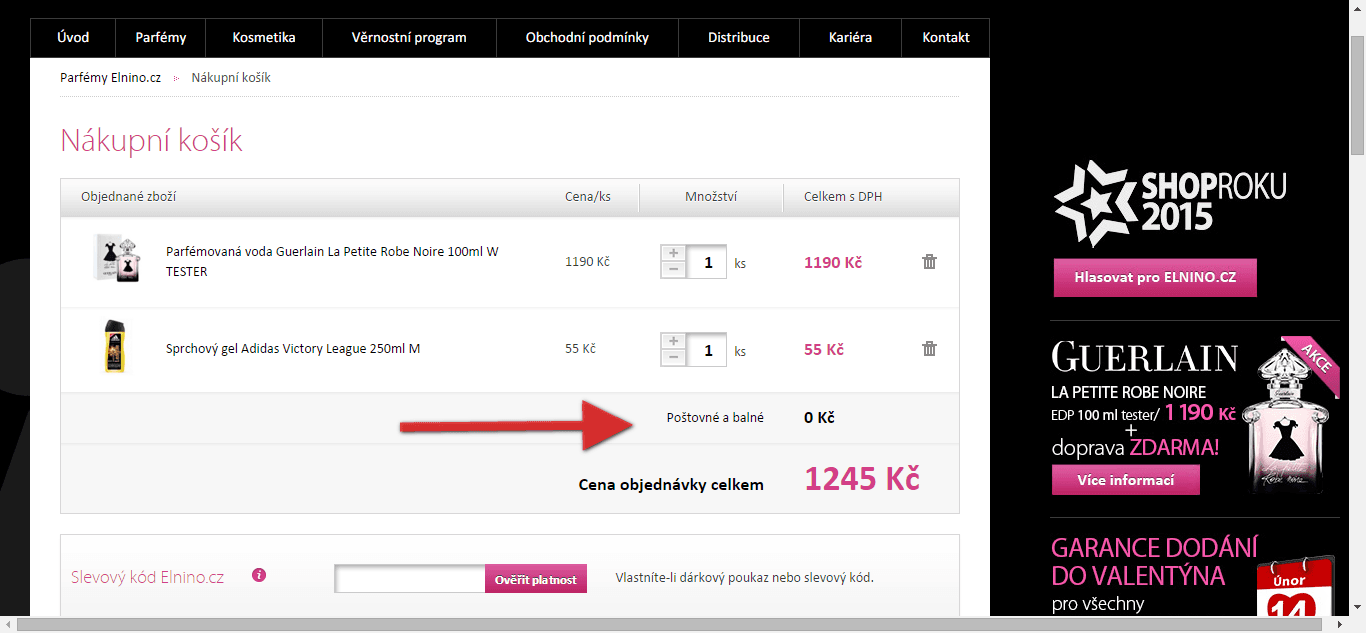Follow Parfémy Elnino.cz breadcrumb link

point(110,77)
